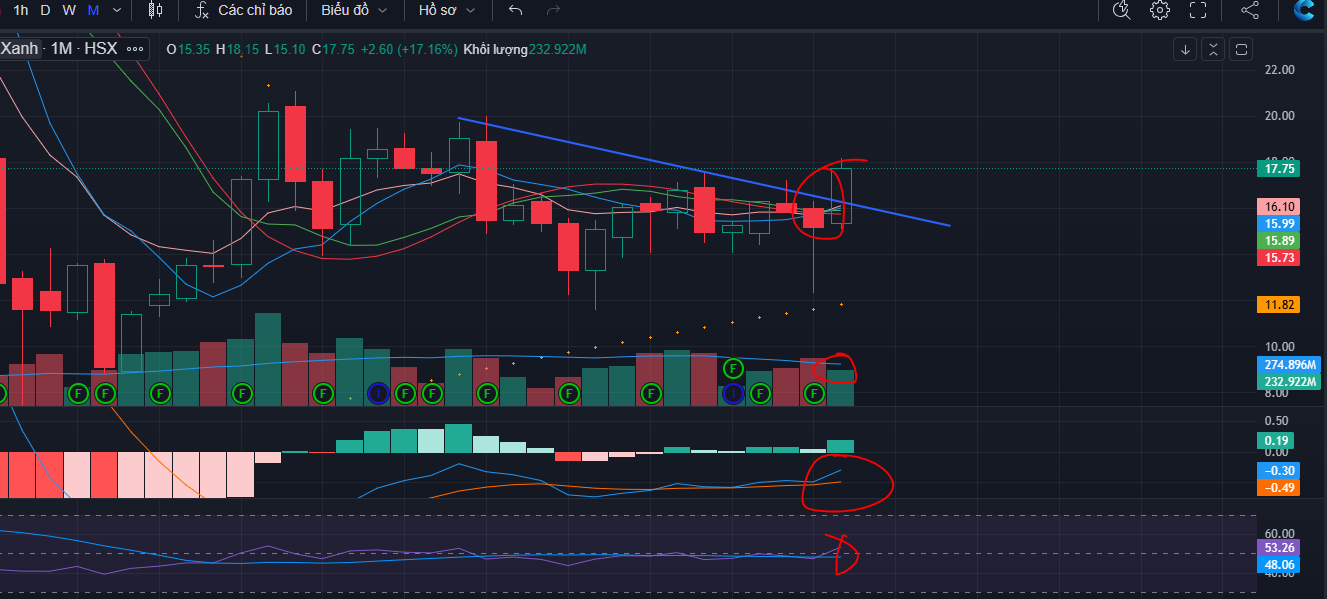1327x599 pixels.
Task: Click the 11.82 orange price label
Action: pyautogui.click(x=1280, y=305)
